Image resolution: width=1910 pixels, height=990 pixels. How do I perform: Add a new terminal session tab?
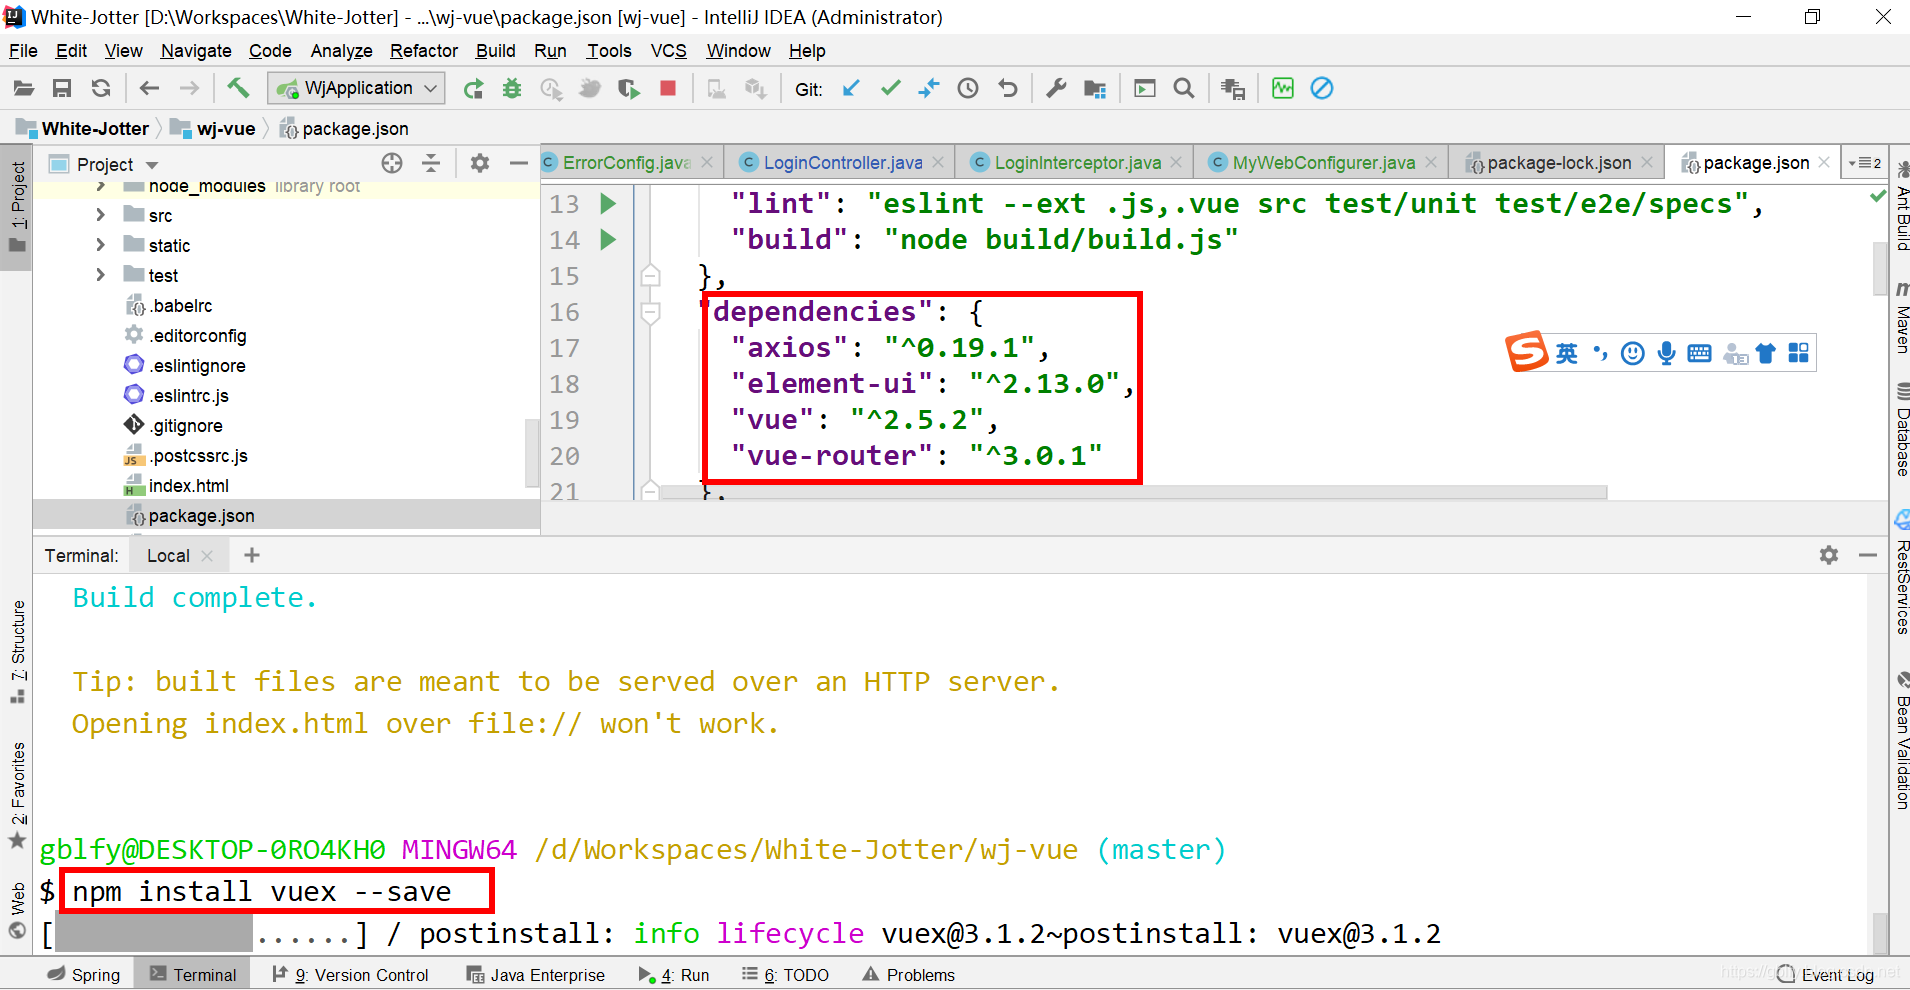click(252, 555)
